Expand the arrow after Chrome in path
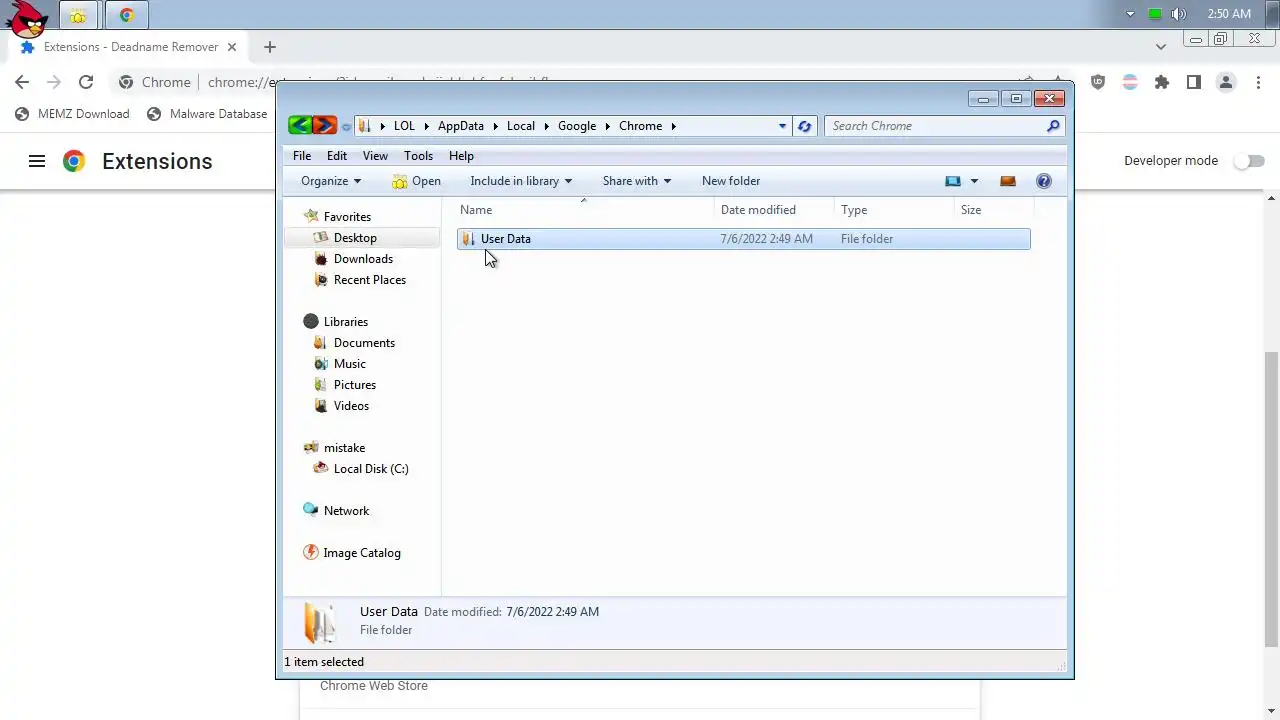 pyautogui.click(x=674, y=126)
